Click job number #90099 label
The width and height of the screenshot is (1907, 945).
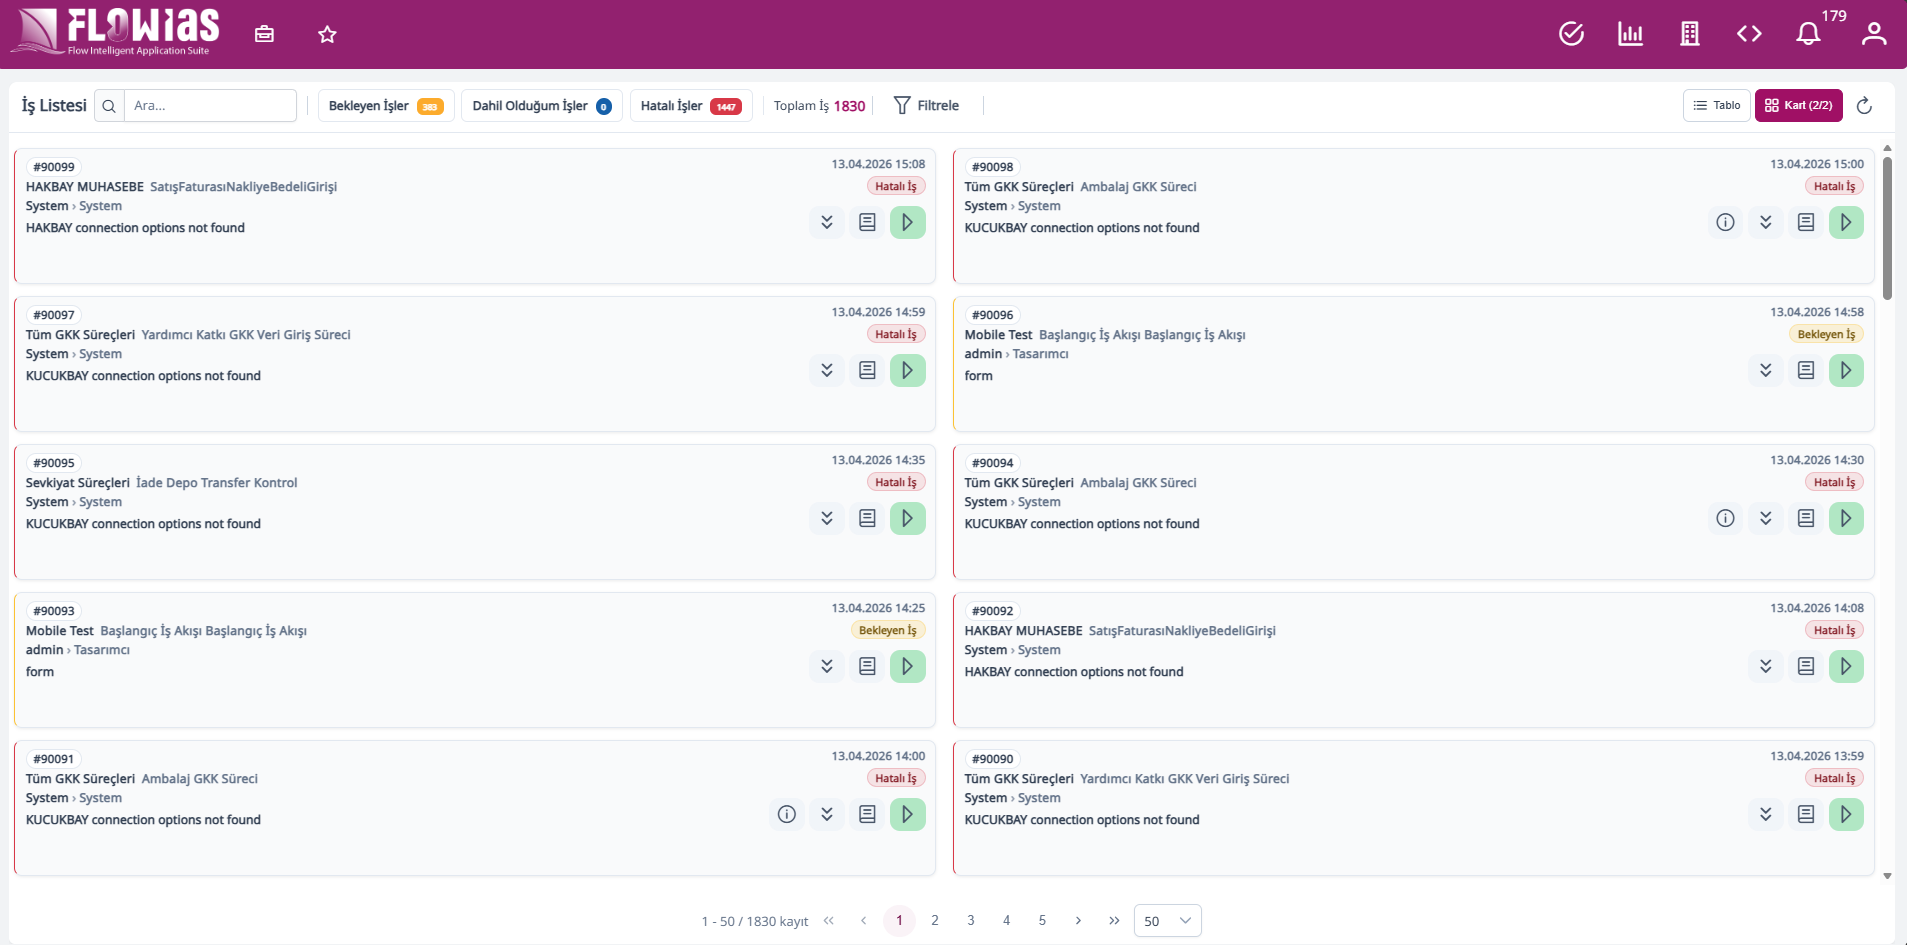(54, 167)
